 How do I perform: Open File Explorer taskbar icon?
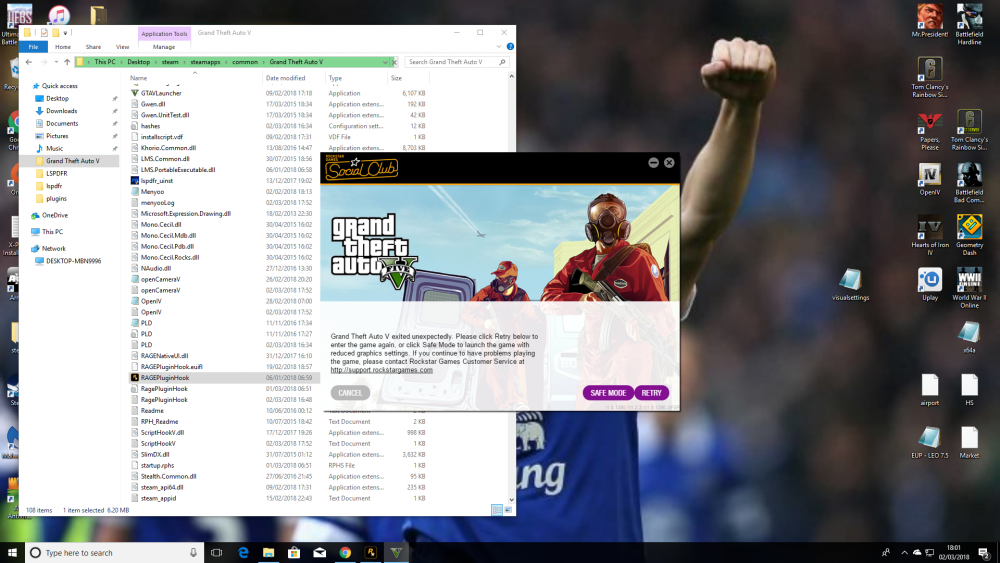pyautogui.click(x=268, y=553)
